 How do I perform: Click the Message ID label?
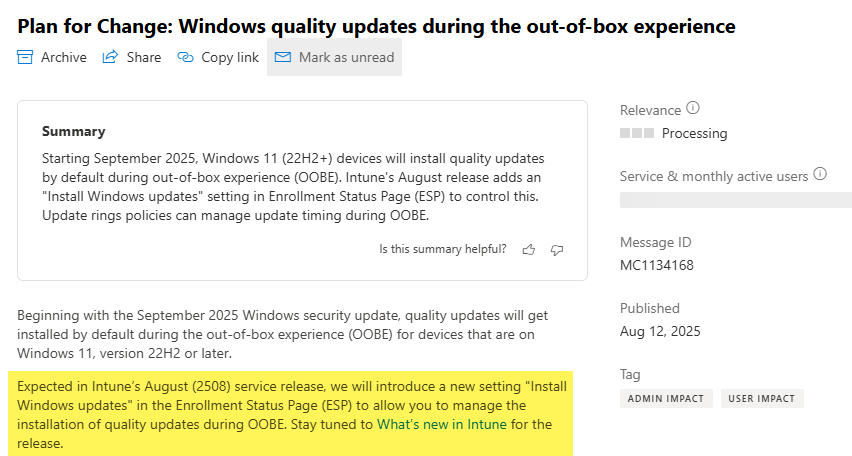point(656,242)
